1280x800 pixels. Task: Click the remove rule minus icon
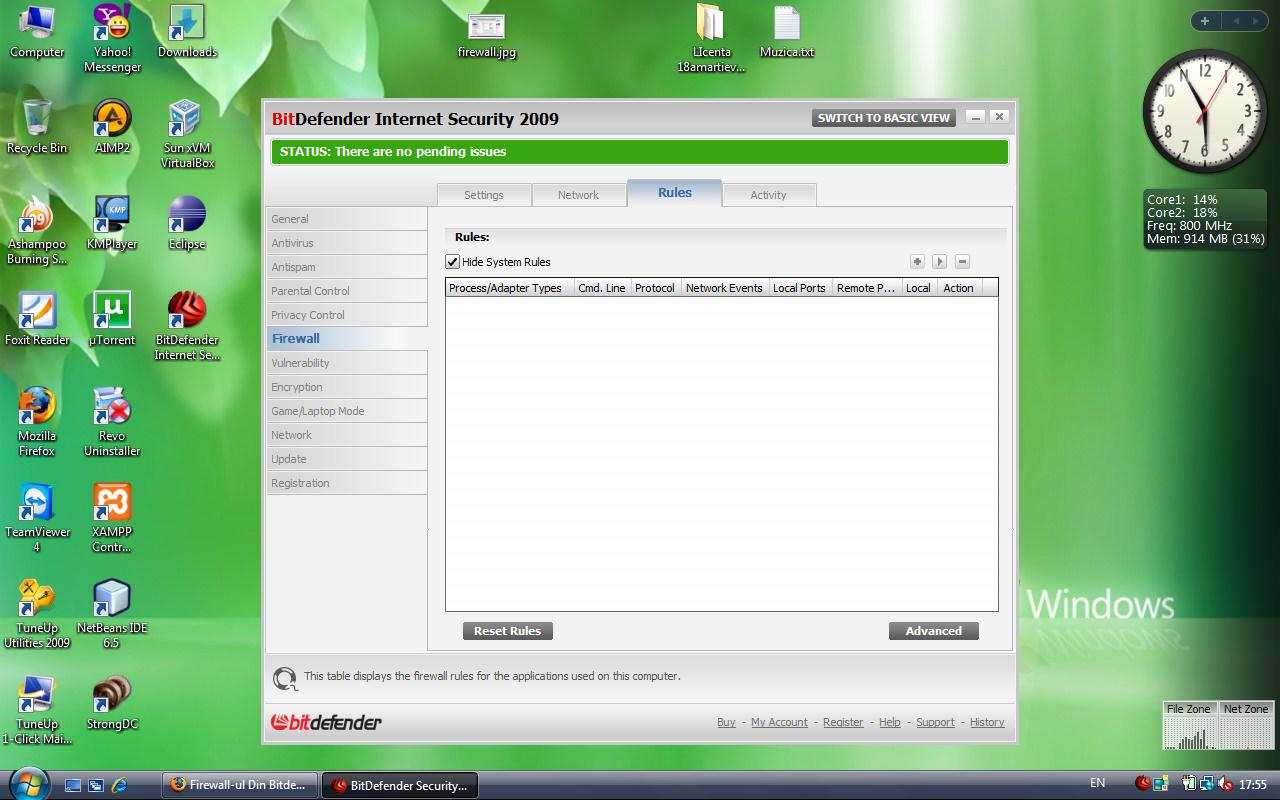[x=962, y=261]
